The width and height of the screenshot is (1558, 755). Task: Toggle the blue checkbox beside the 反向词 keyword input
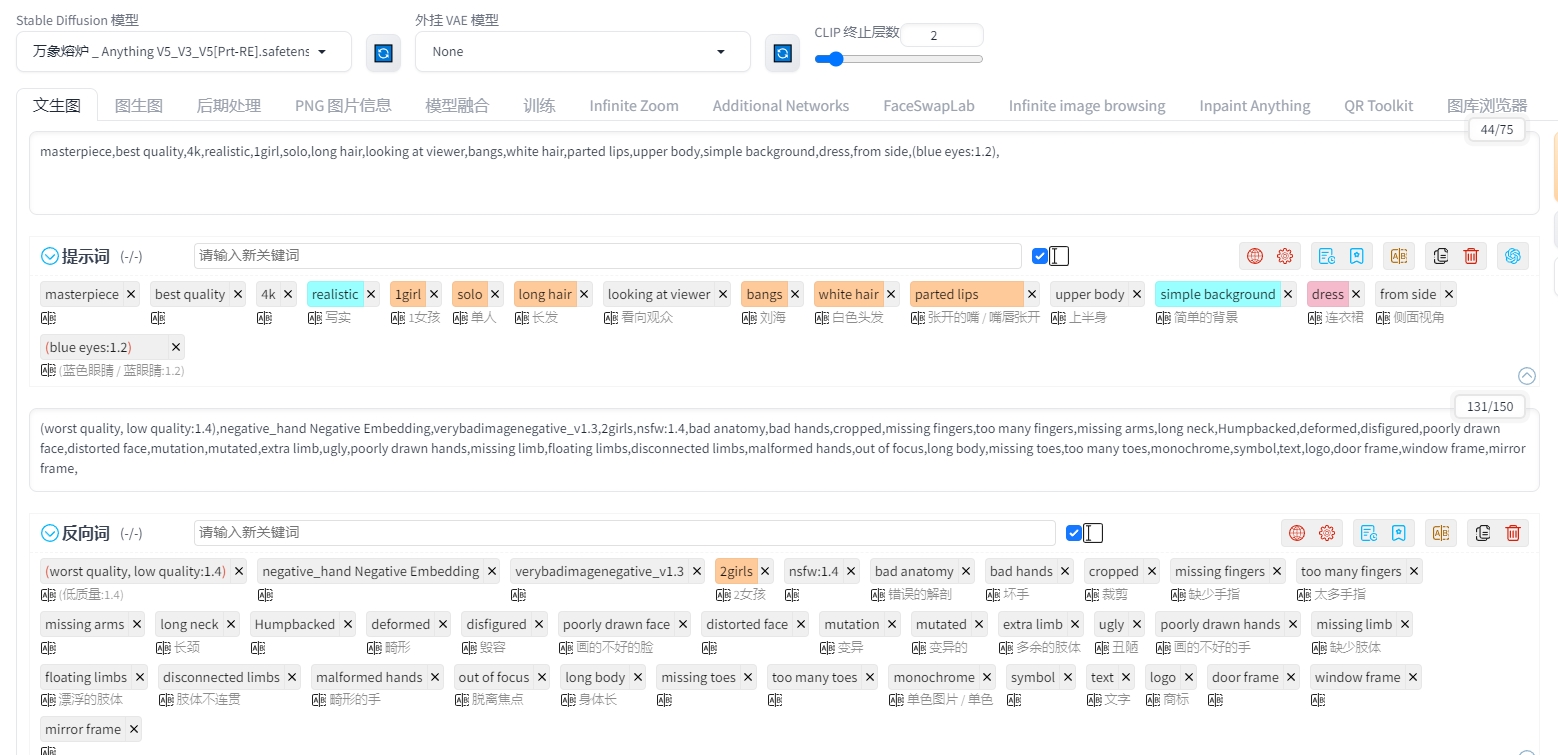[1074, 533]
